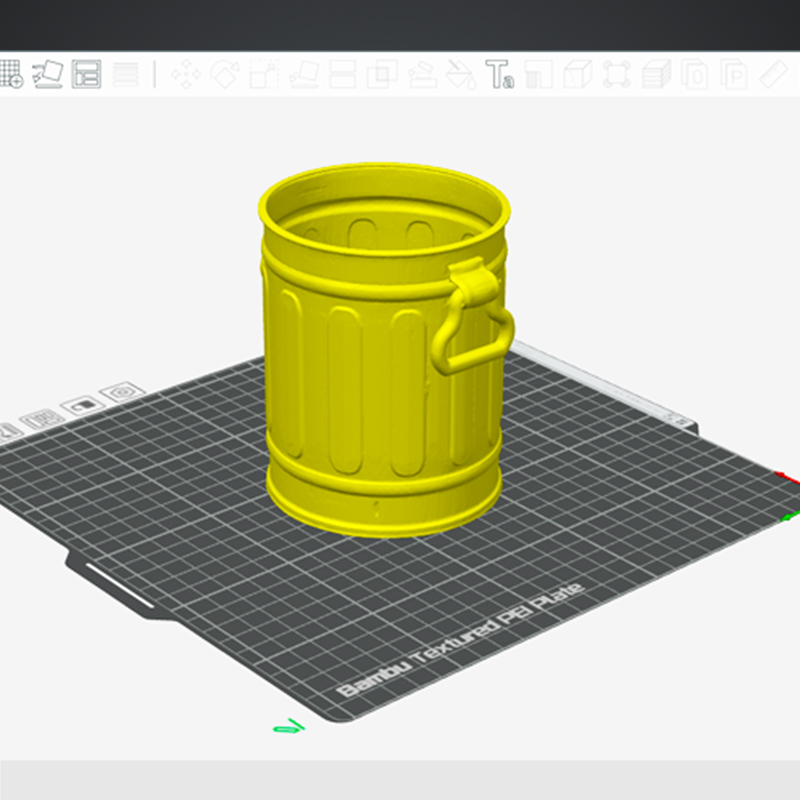Select the Support Painting tool
Image resolution: width=800 pixels, height=800 pixels.
(421, 74)
